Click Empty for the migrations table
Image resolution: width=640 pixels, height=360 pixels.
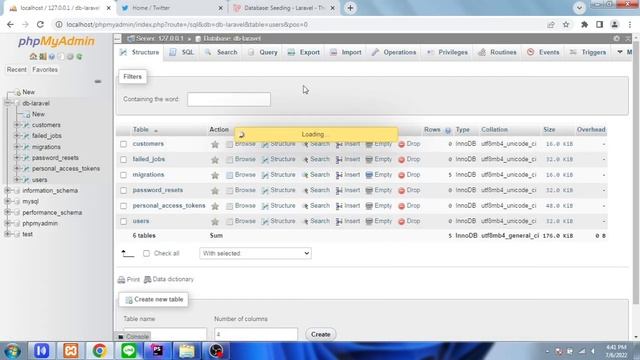point(379,175)
